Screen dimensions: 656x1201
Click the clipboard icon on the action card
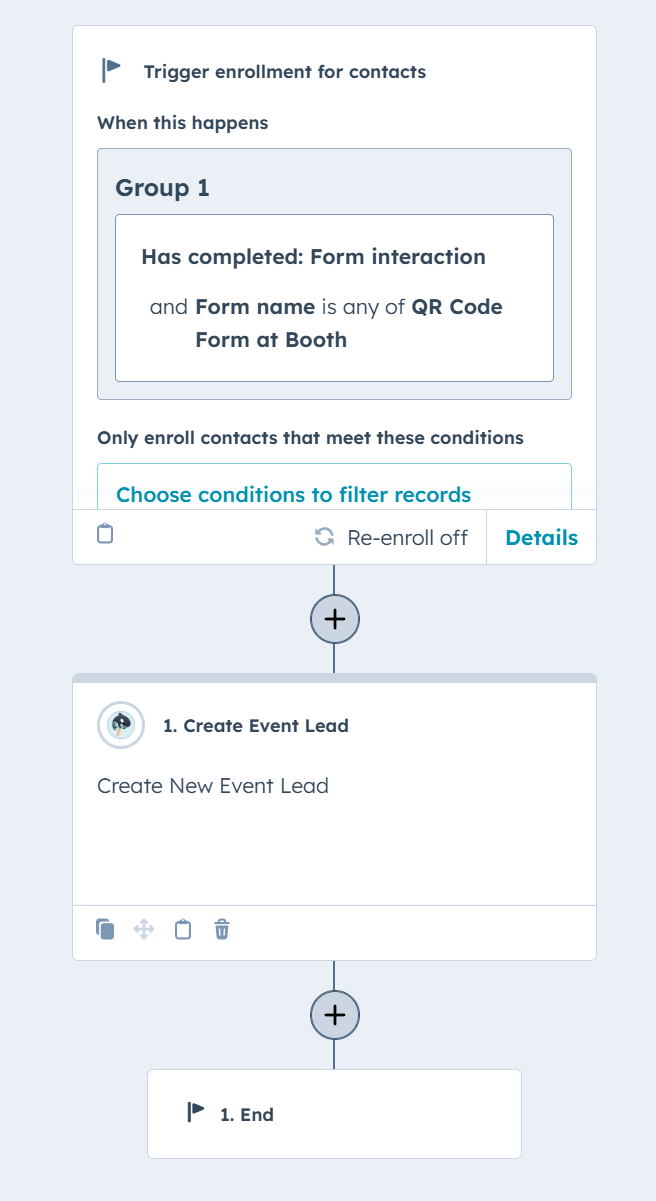coord(183,930)
